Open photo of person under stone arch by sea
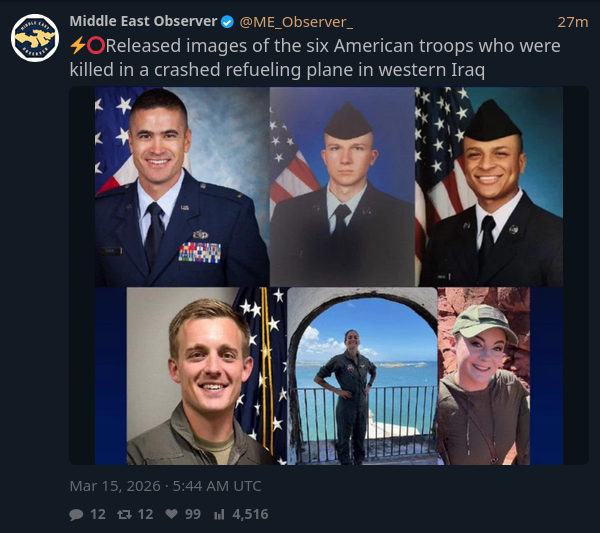Viewport: 600px width, 533px height. 362,377
